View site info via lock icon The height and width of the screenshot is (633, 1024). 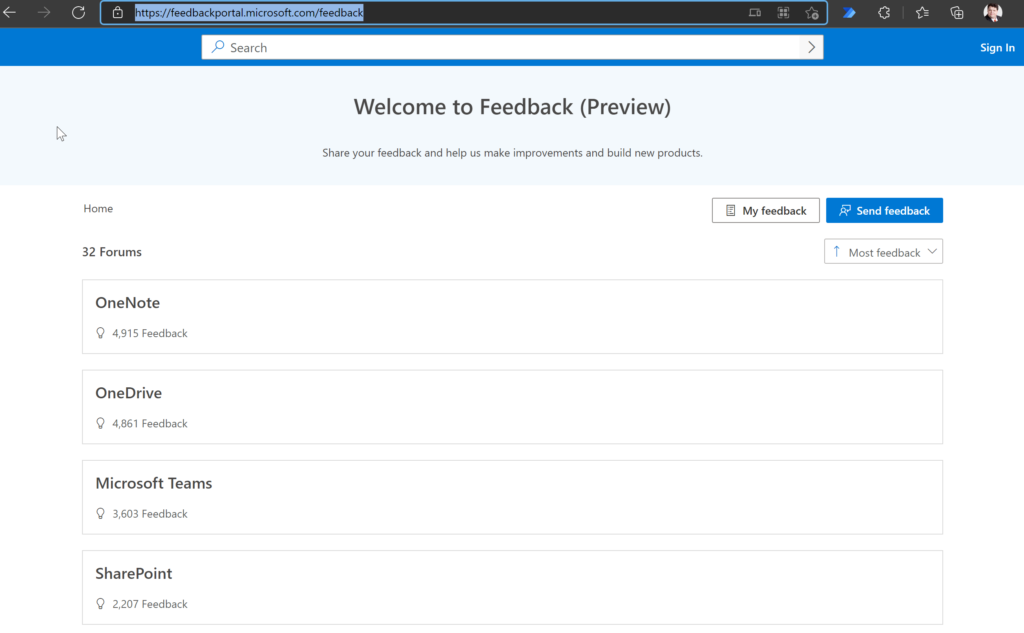[118, 12]
